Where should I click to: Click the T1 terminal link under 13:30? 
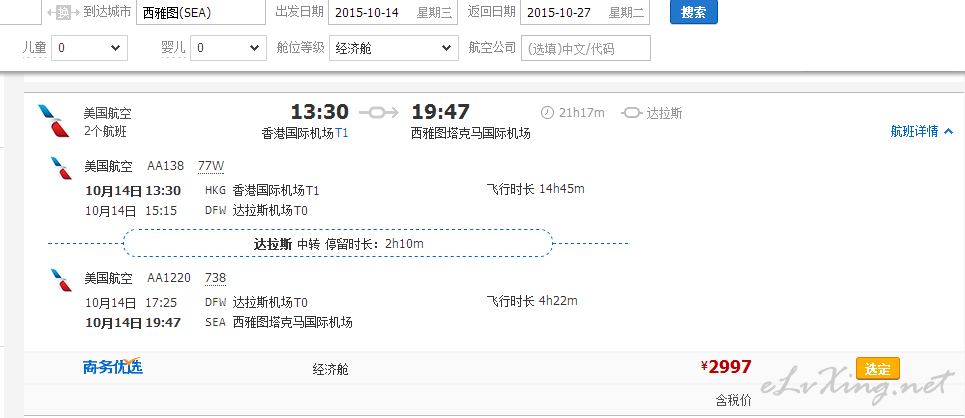(342, 133)
